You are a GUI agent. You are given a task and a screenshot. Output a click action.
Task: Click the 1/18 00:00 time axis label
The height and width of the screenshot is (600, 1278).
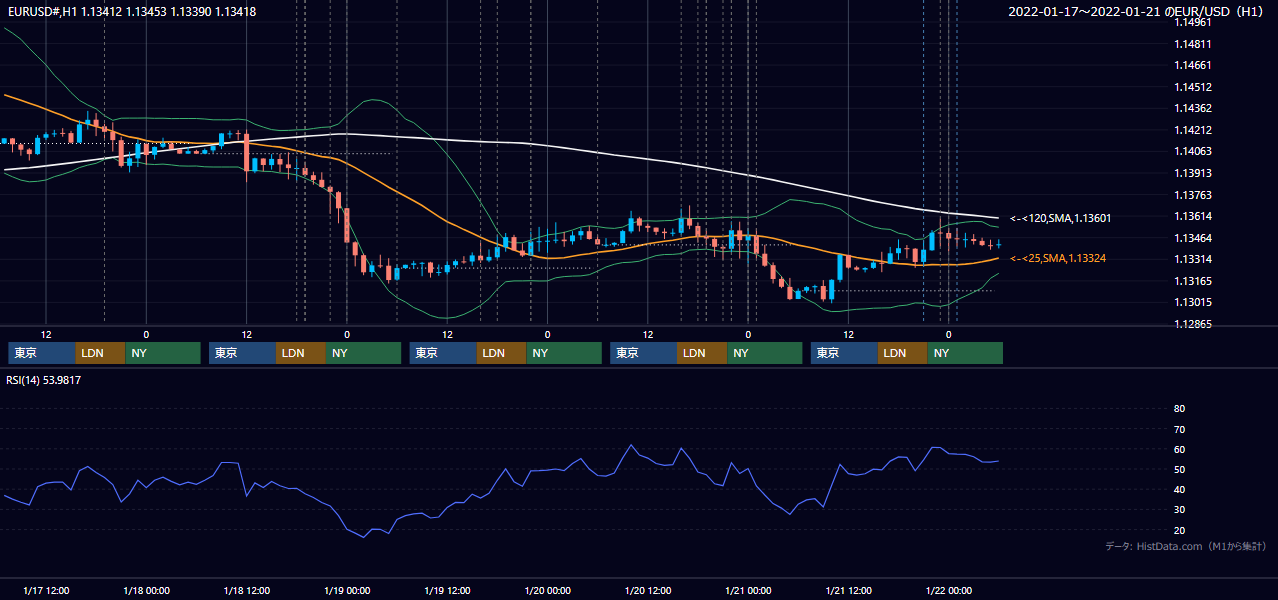(146, 590)
